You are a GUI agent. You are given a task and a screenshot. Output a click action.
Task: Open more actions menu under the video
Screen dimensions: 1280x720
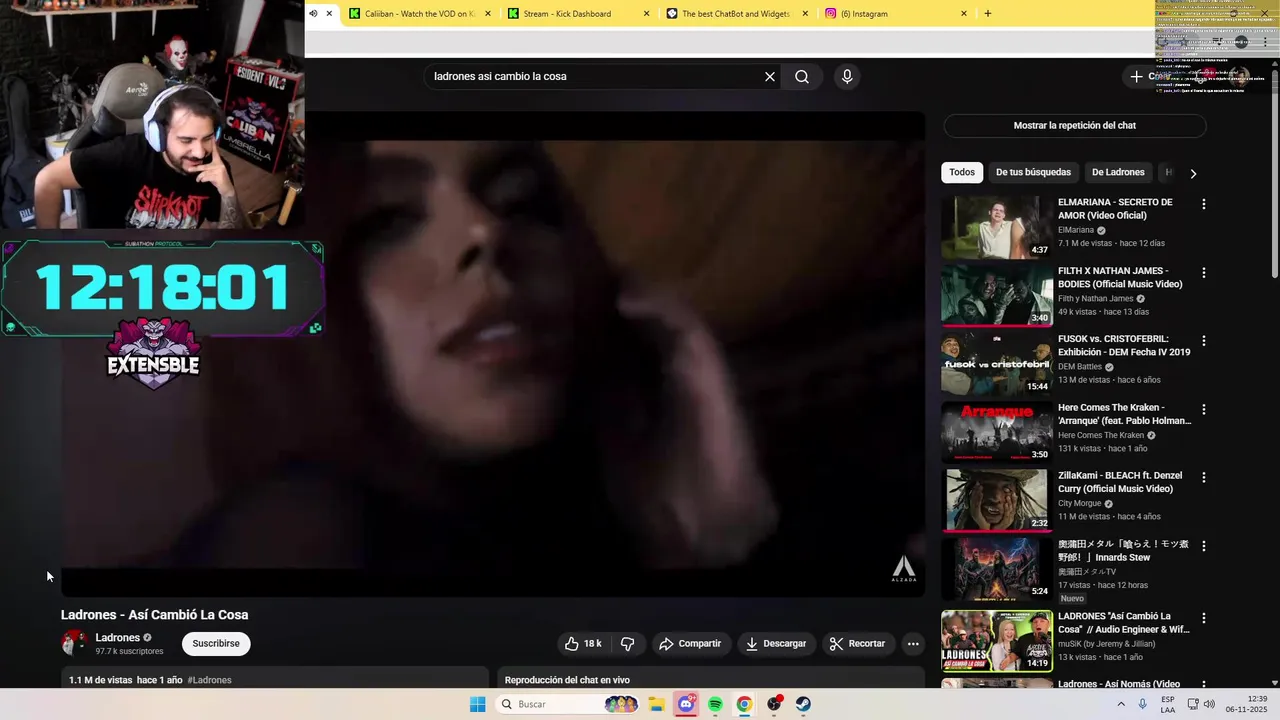[x=913, y=644]
